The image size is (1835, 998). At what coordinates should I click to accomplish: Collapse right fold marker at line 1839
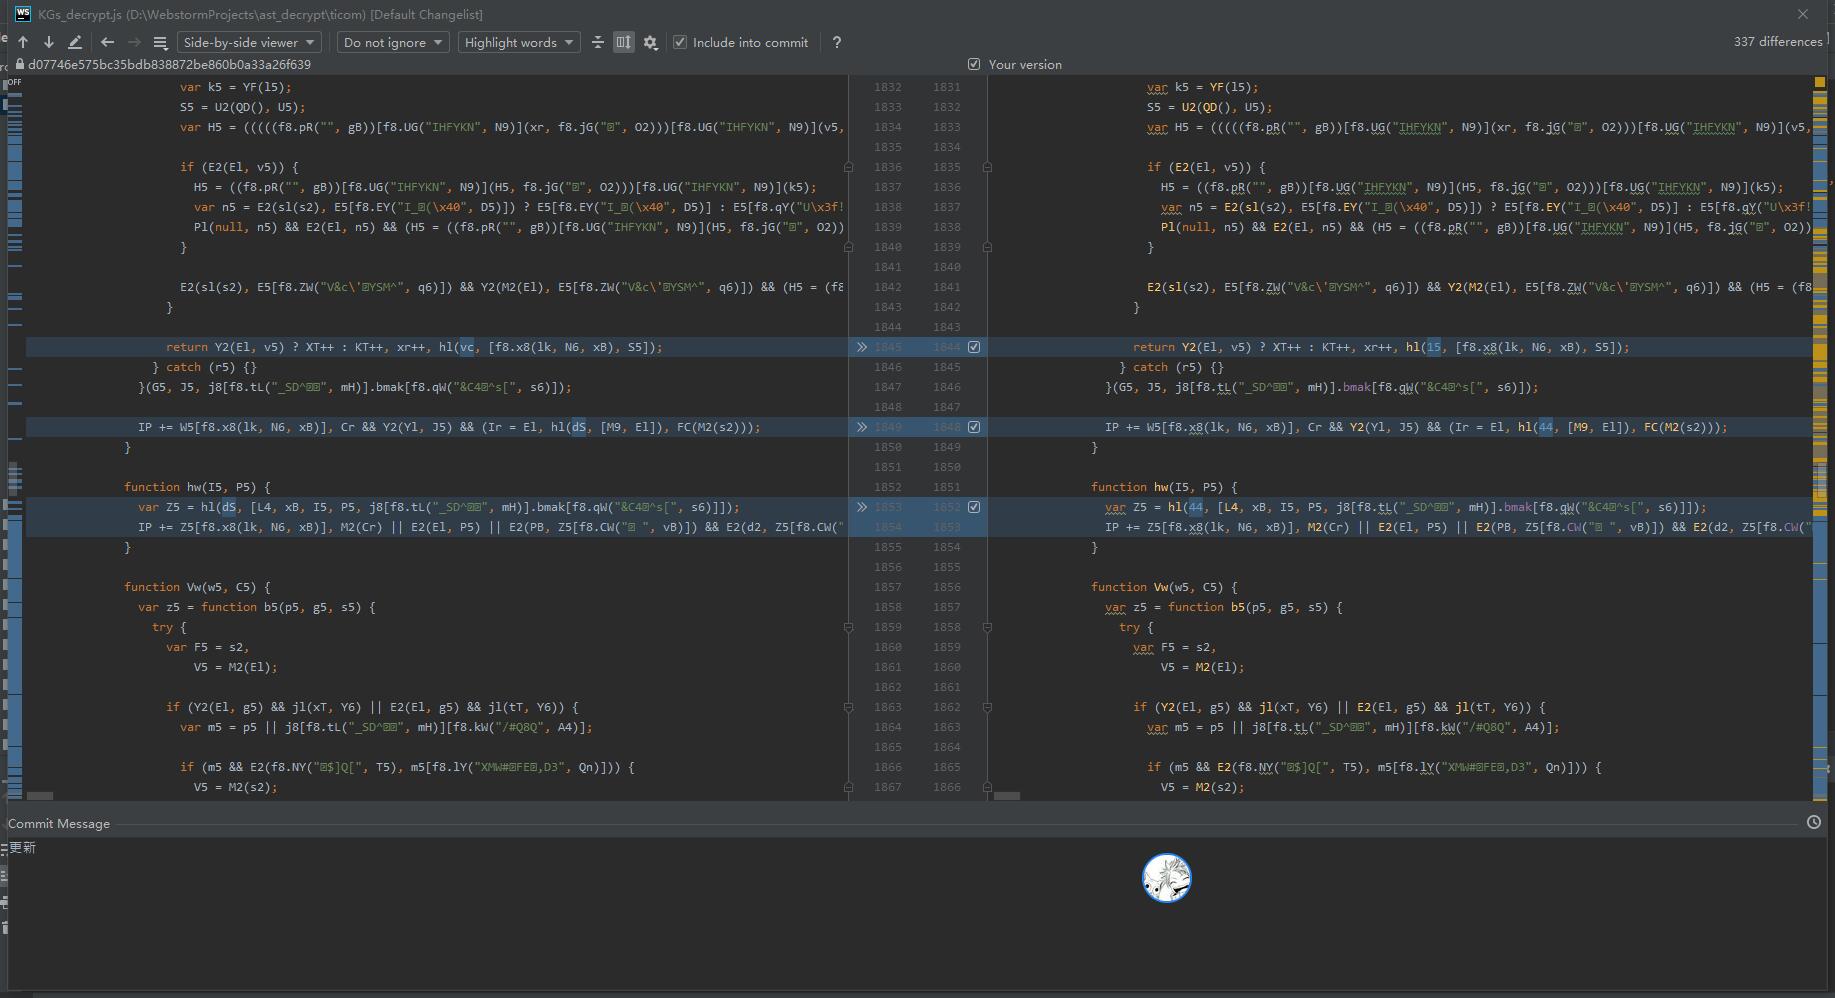coord(987,247)
